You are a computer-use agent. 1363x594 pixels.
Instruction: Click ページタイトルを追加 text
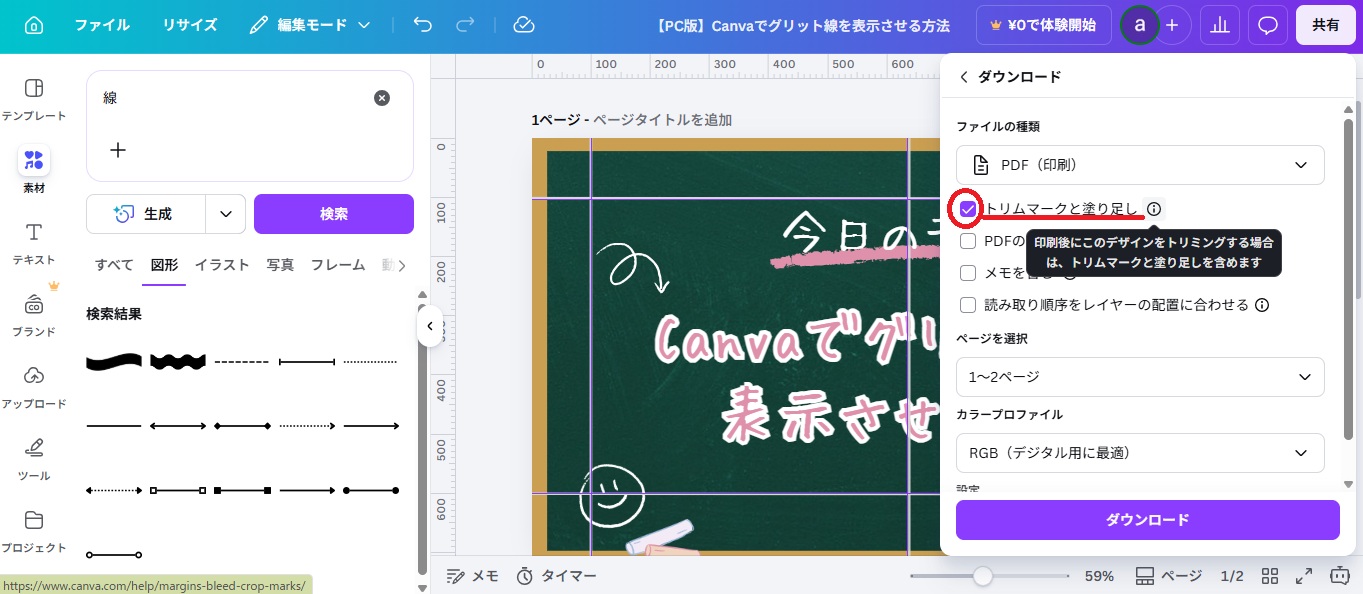coord(662,120)
